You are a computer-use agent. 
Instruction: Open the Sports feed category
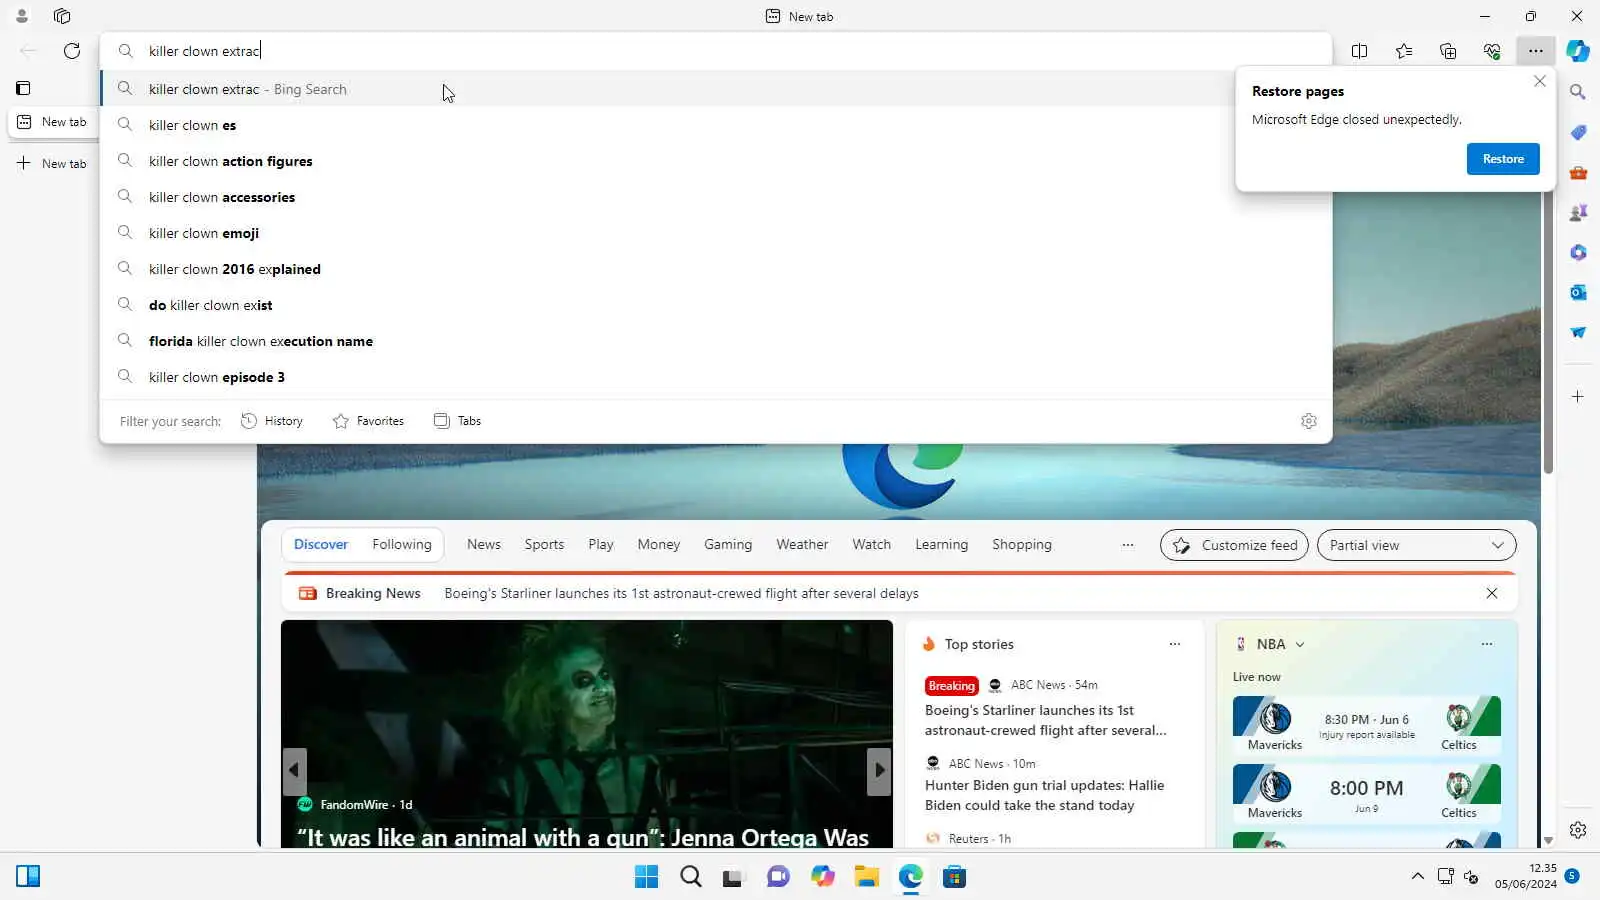[x=544, y=545]
